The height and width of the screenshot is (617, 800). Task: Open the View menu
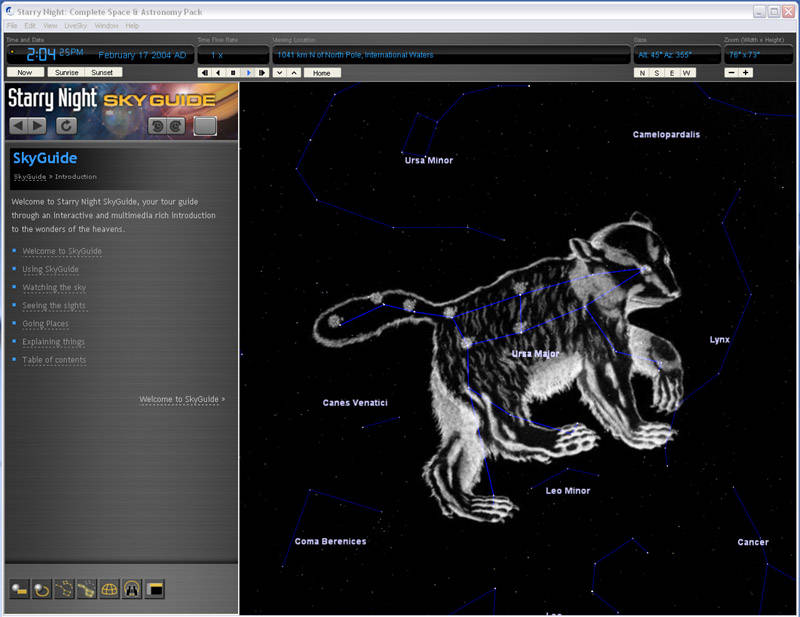click(50, 26)
